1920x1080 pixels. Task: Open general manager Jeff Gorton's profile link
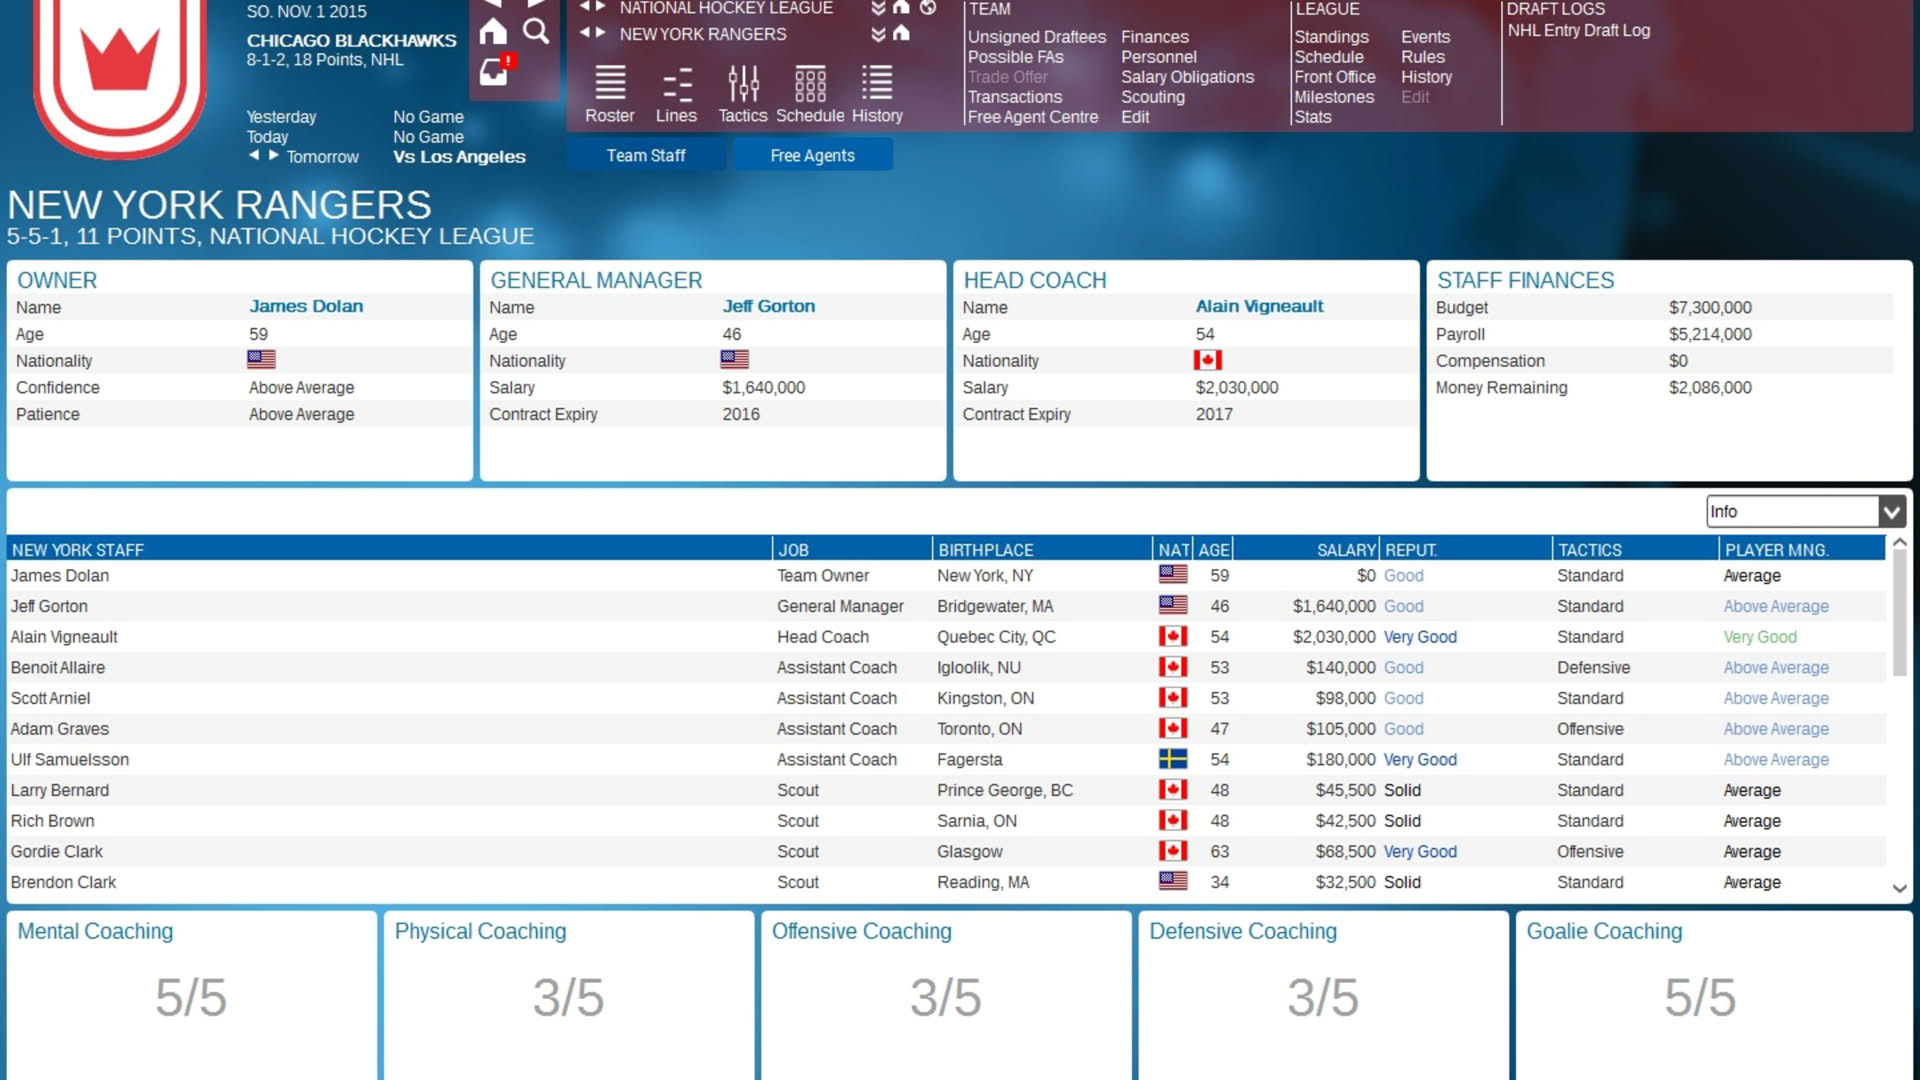pyautogui.click(x=769, y=306)
